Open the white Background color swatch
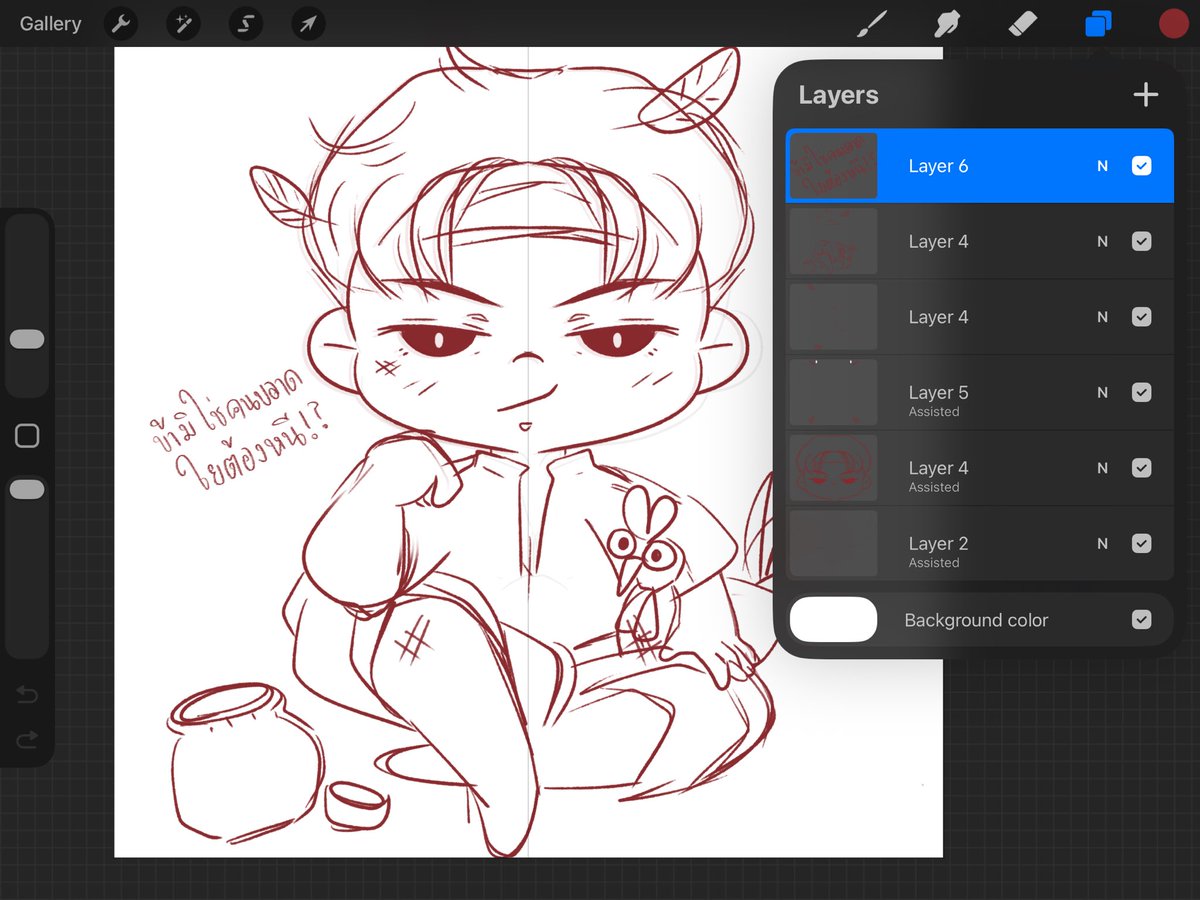1200x900 pixels. point(833,620)
